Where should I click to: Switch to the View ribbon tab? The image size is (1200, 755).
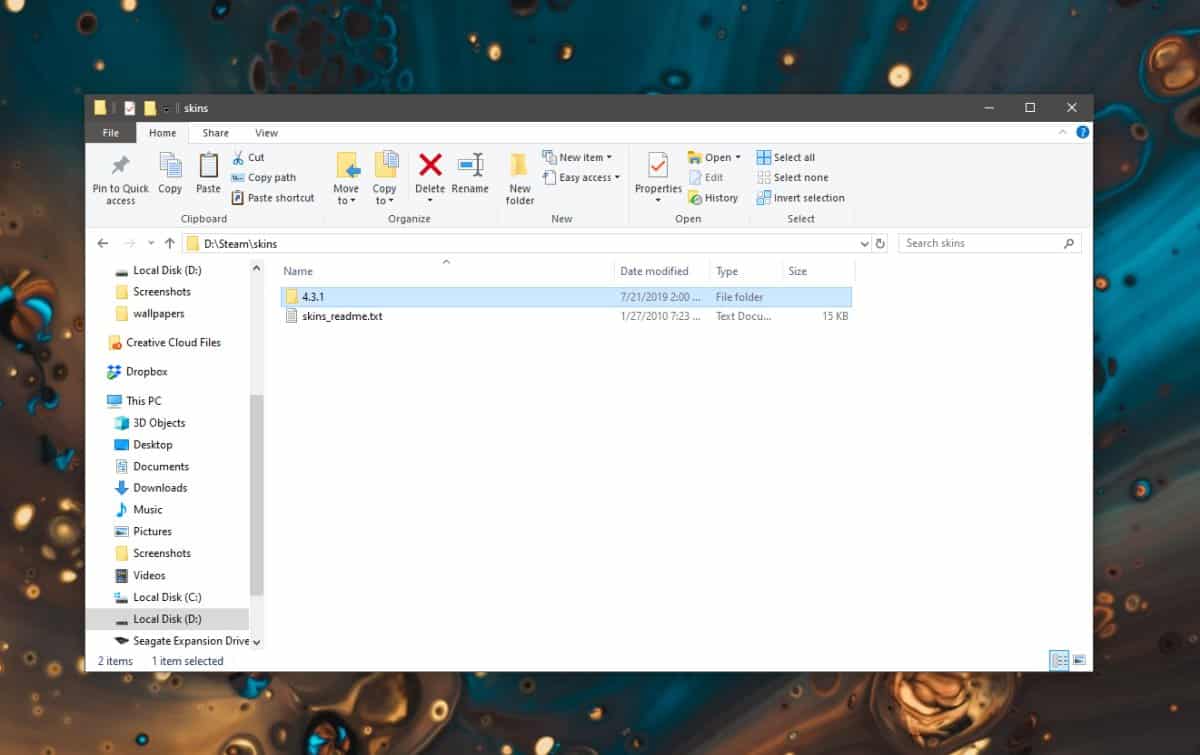[266, 132]
